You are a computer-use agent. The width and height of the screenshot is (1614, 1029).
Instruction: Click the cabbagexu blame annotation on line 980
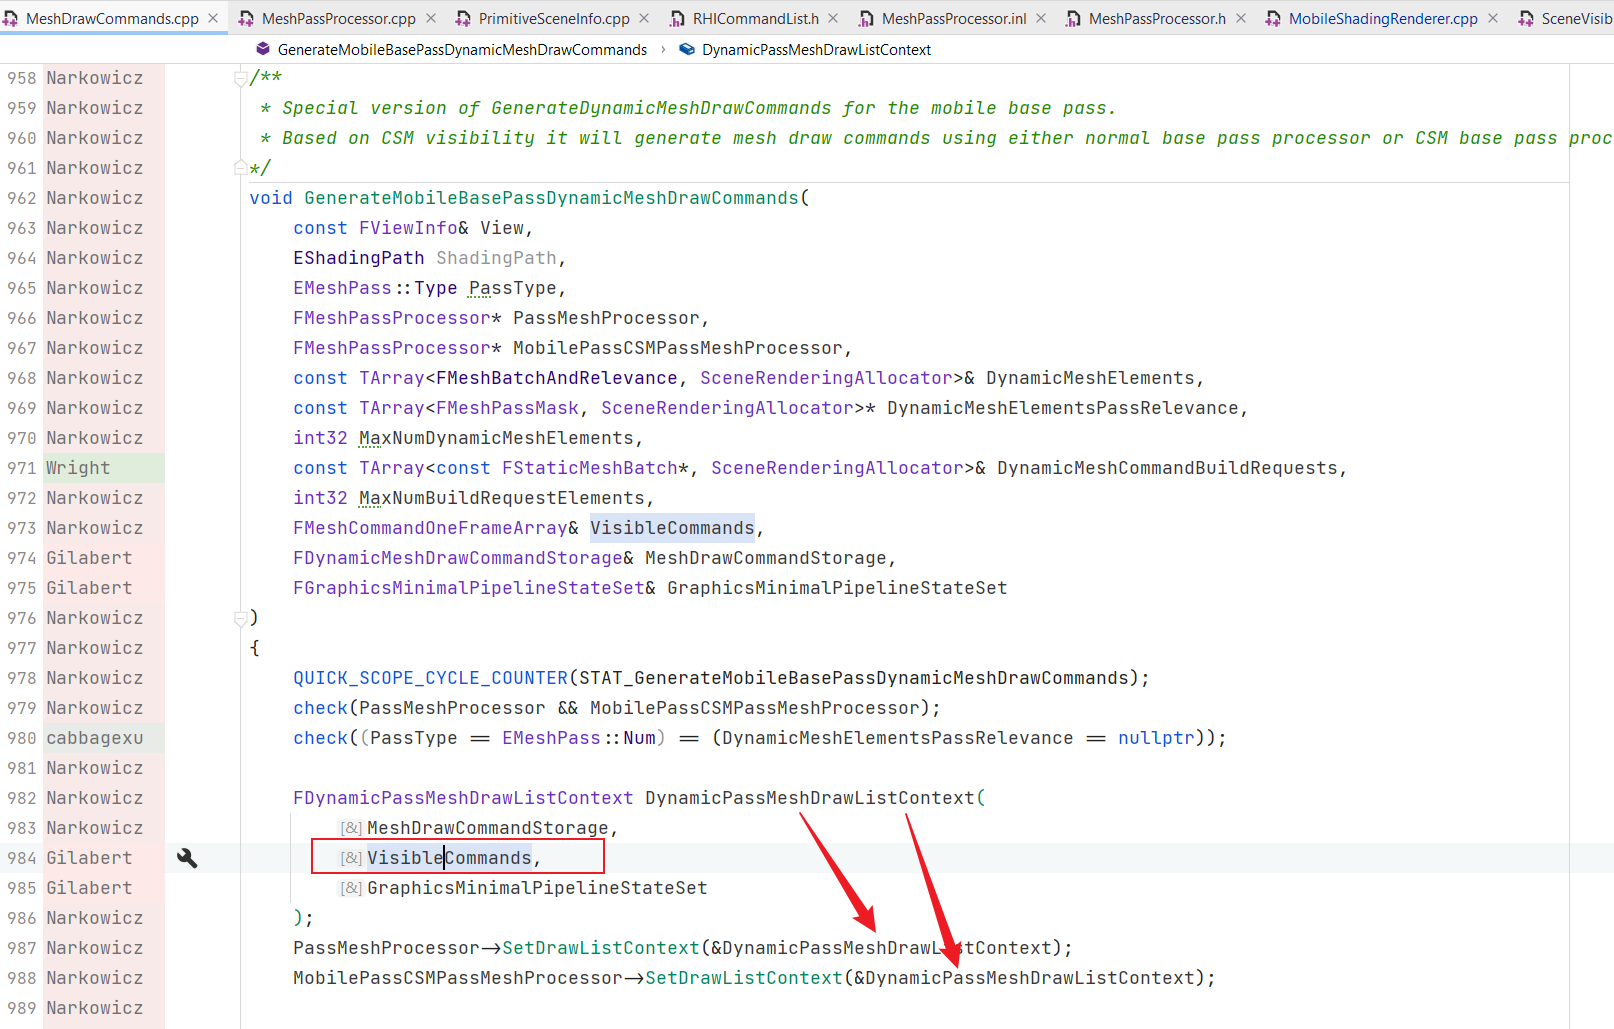95,738
